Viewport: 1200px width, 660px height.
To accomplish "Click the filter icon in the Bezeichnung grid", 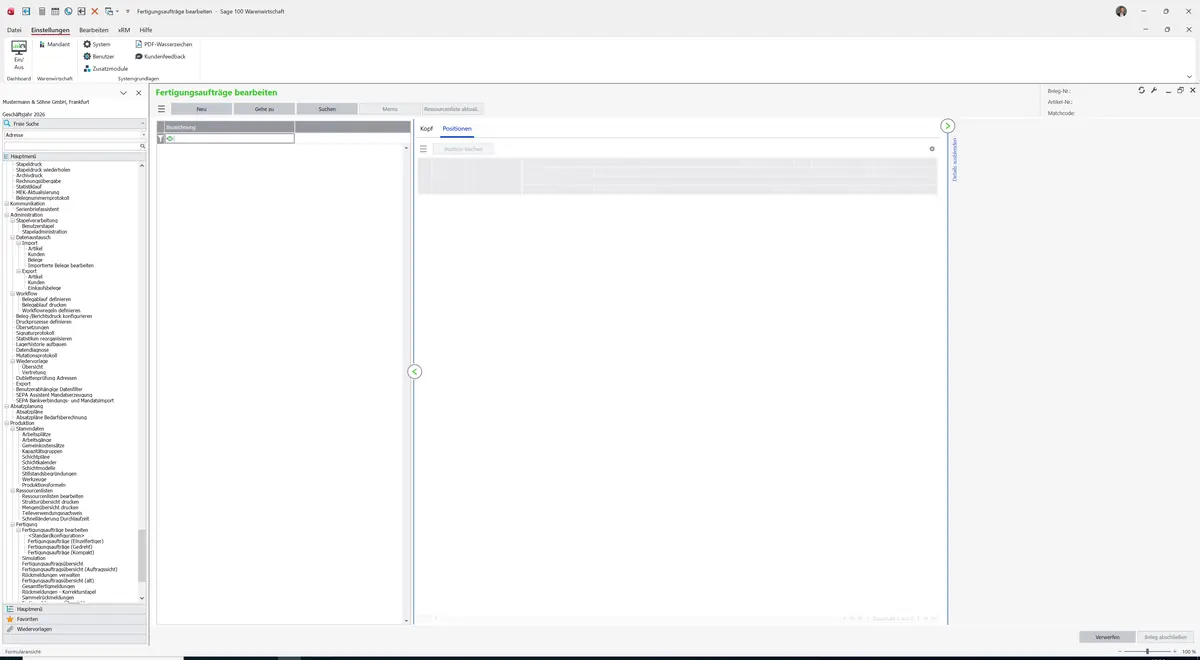I will point(161,138).
